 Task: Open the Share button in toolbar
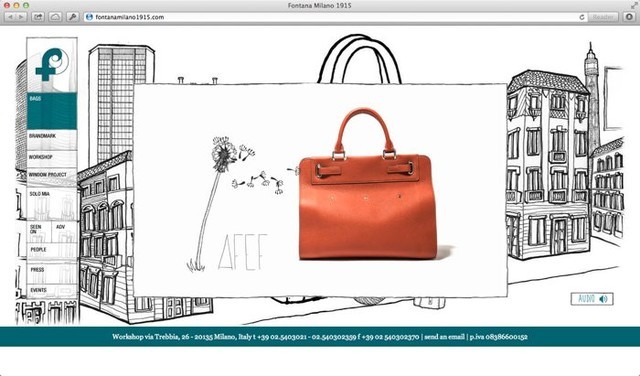38,17
